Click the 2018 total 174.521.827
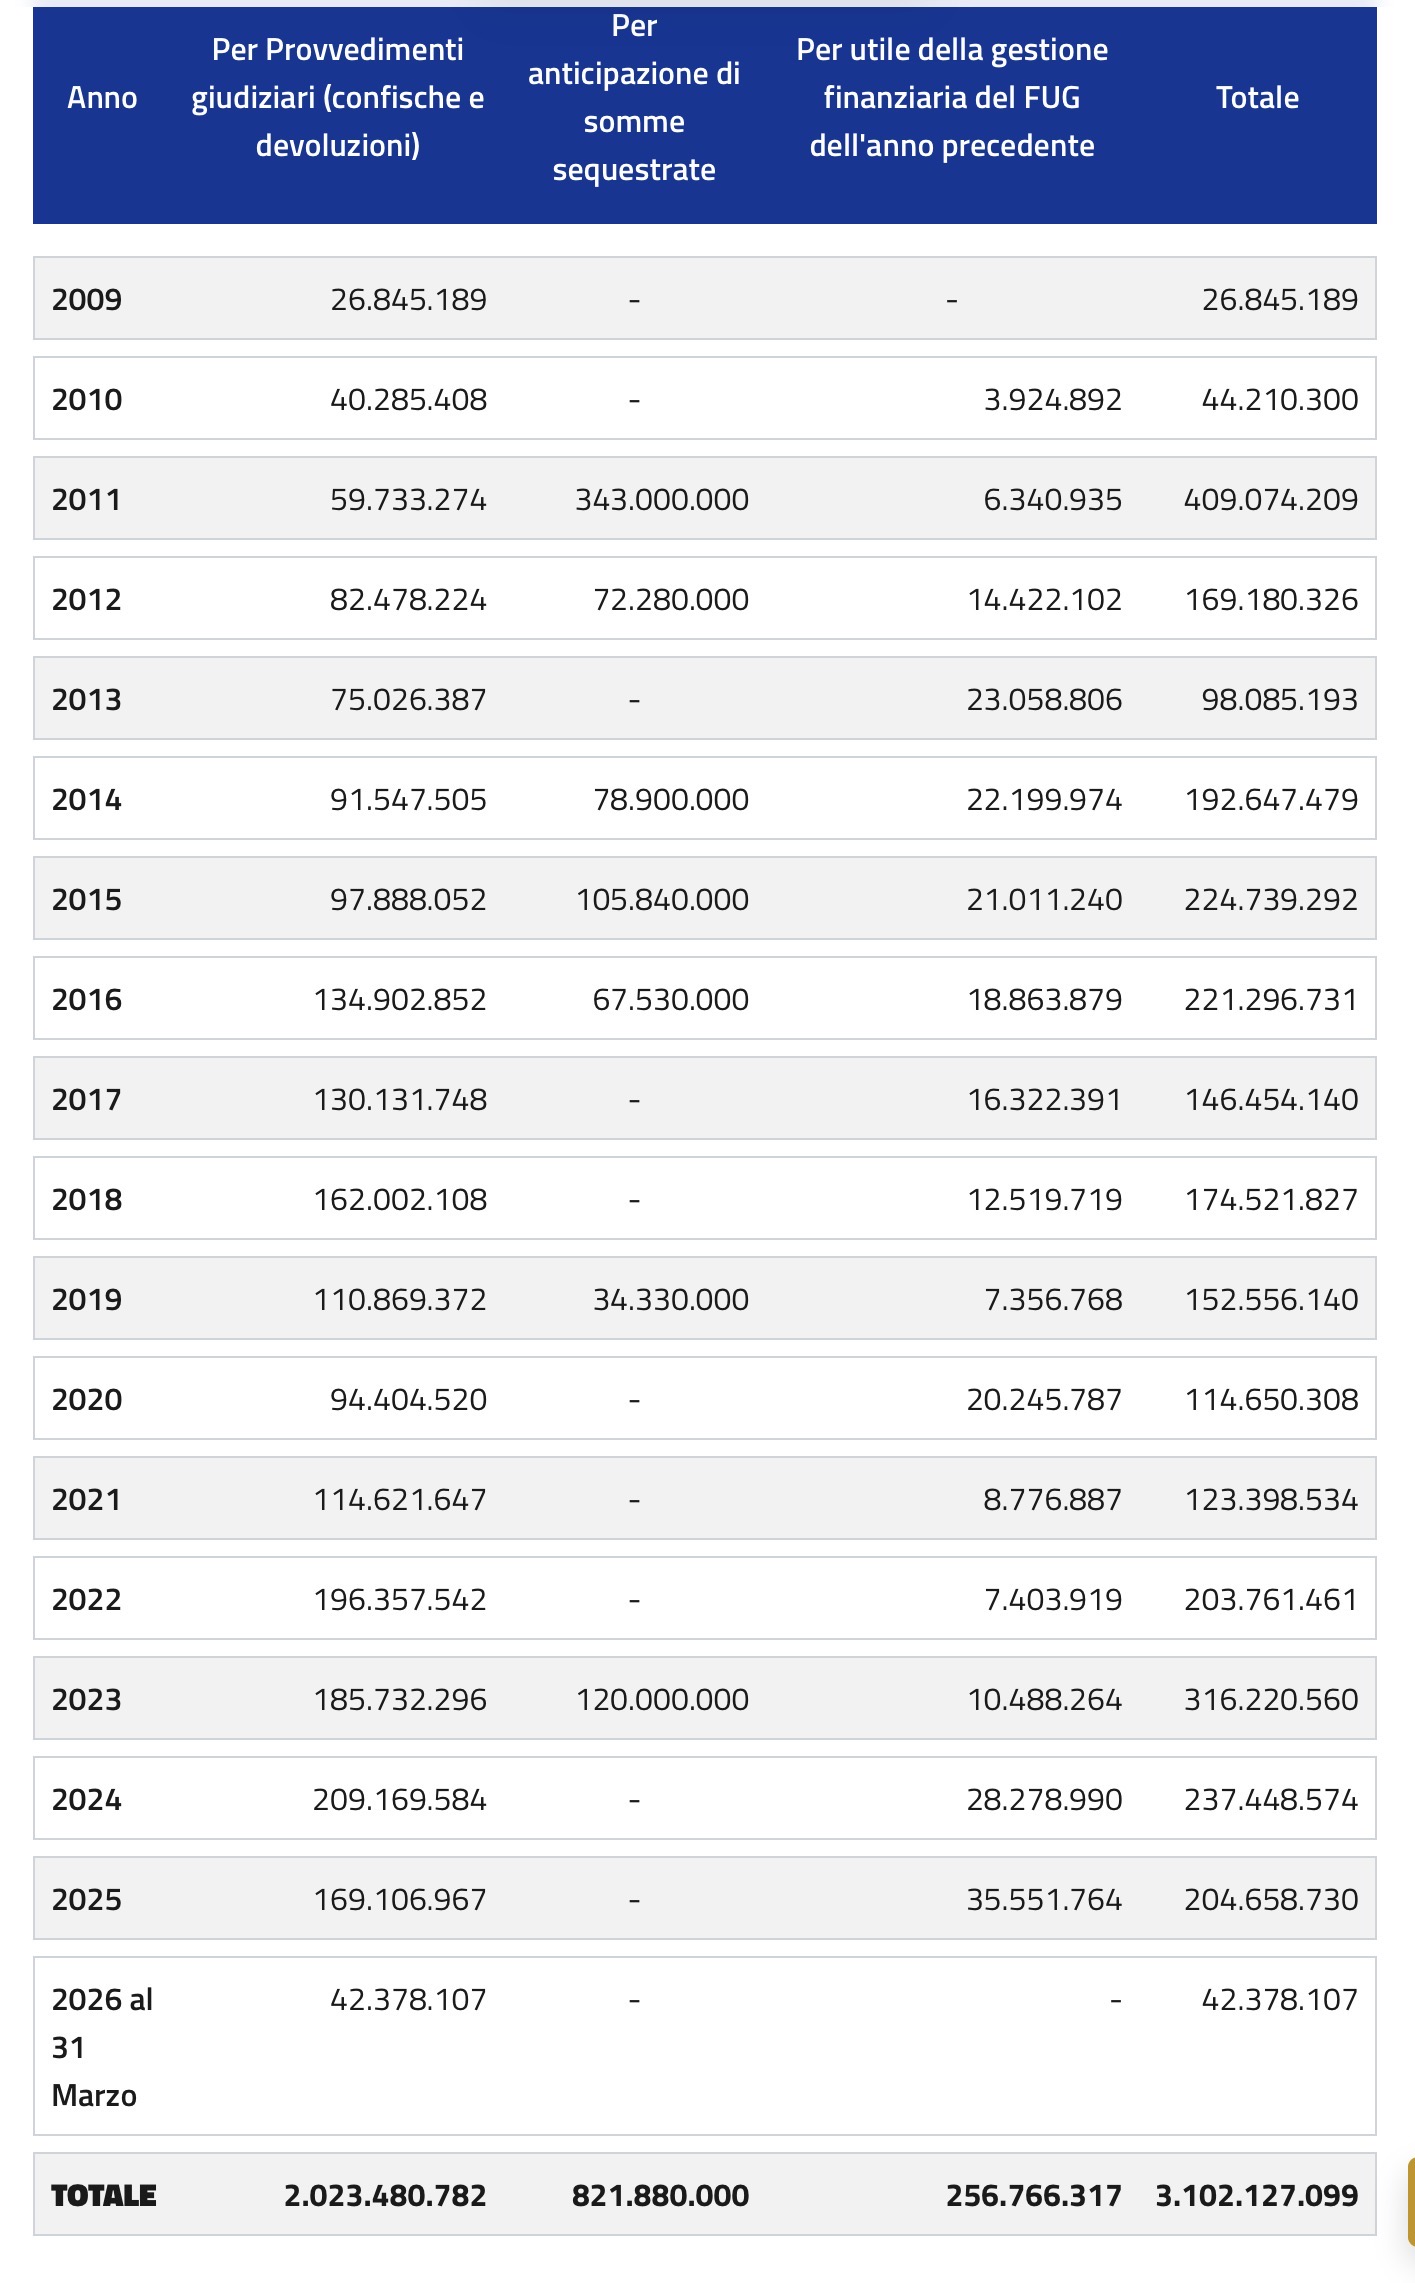The image size is (1415, 2283). pyautogui.click(x=1271, y=1199)
